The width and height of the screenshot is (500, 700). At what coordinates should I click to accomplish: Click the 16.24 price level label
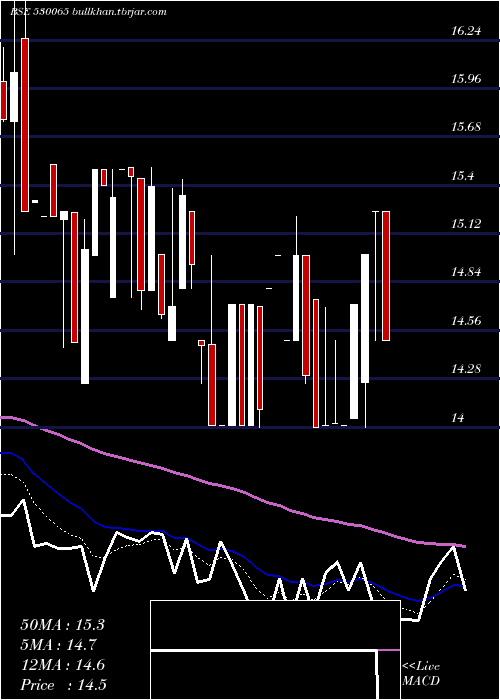466,31
